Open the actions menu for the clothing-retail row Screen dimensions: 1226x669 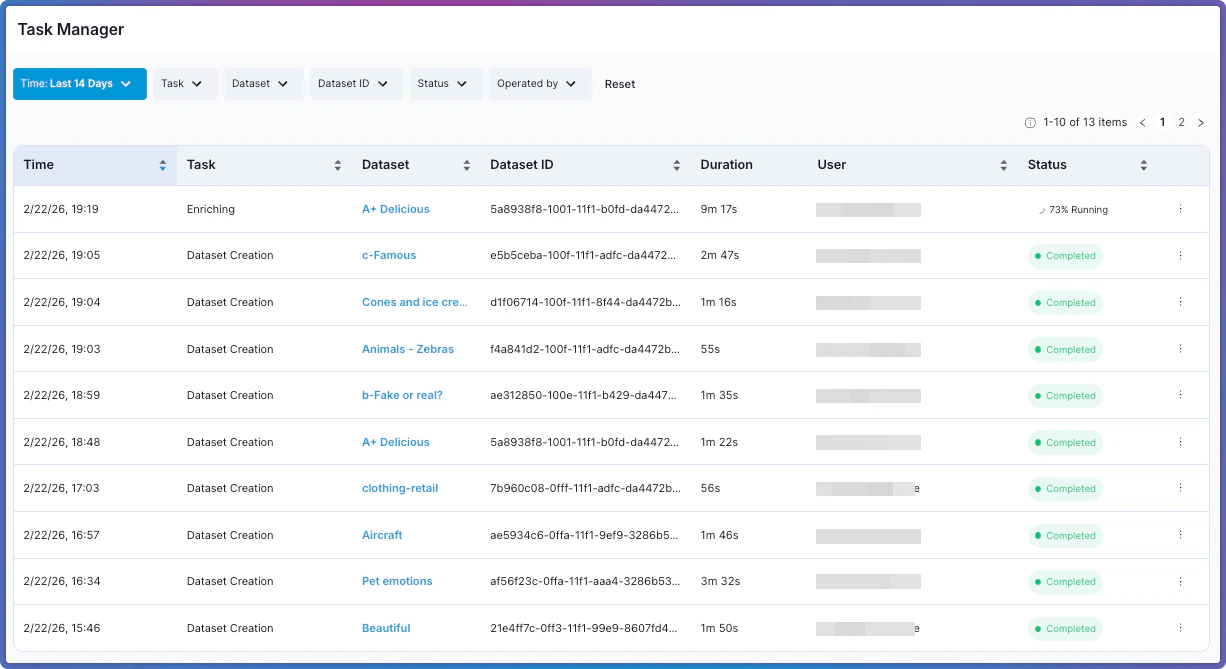(1180, 488)
